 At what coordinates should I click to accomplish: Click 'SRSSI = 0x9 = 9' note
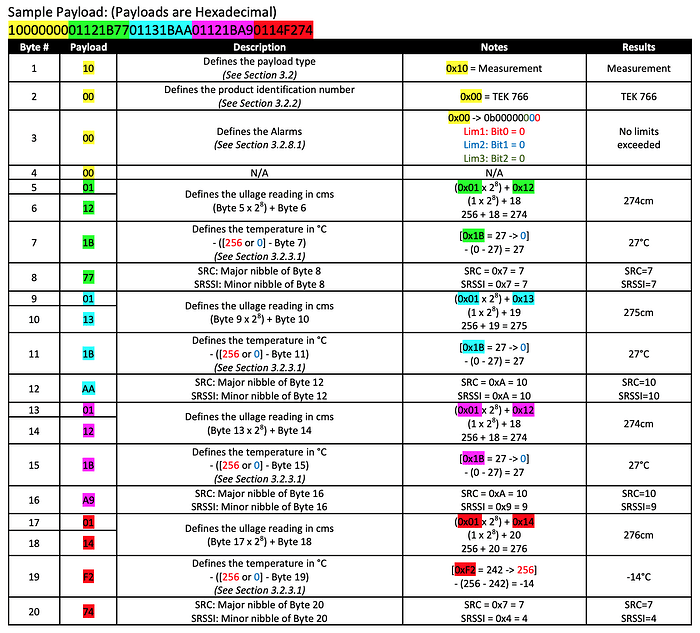(494, 507)
